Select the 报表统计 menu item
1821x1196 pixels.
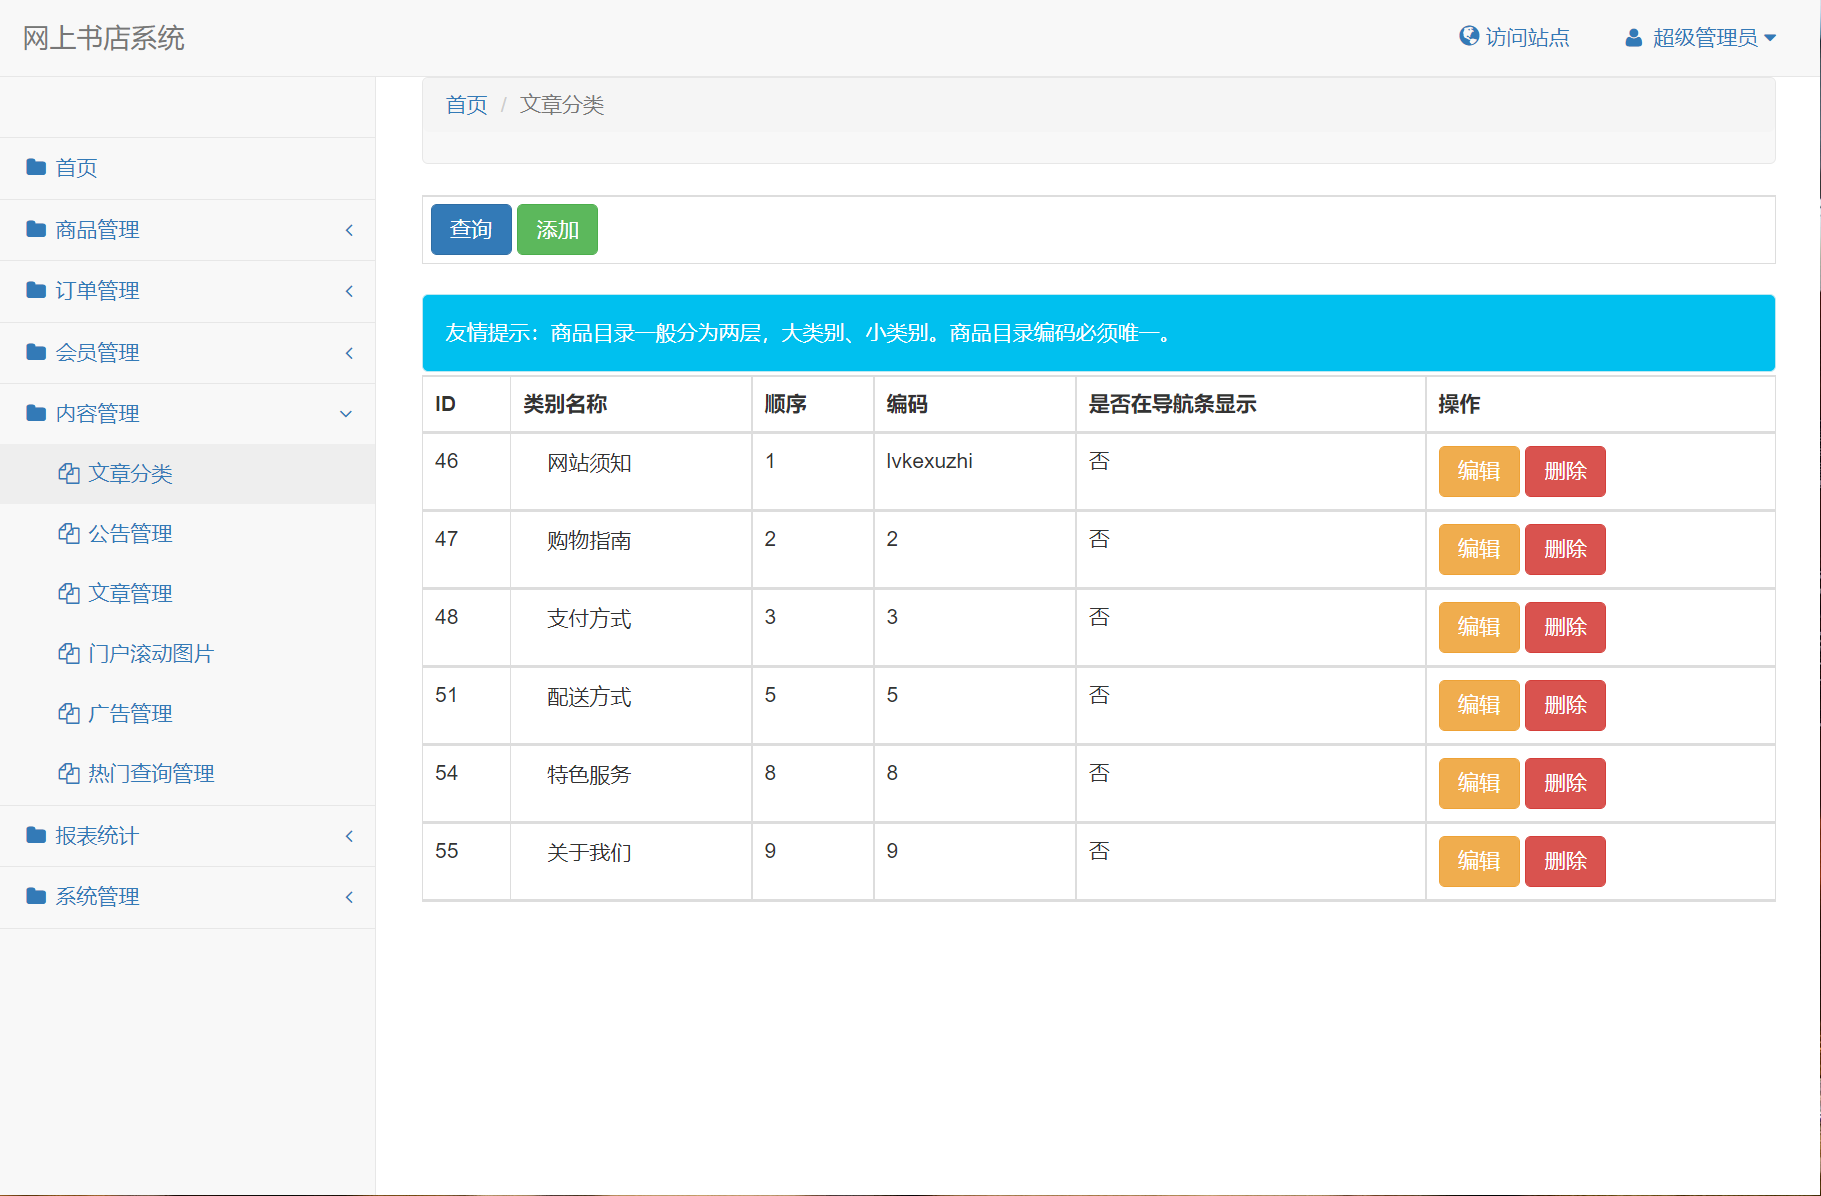point(96,836)
